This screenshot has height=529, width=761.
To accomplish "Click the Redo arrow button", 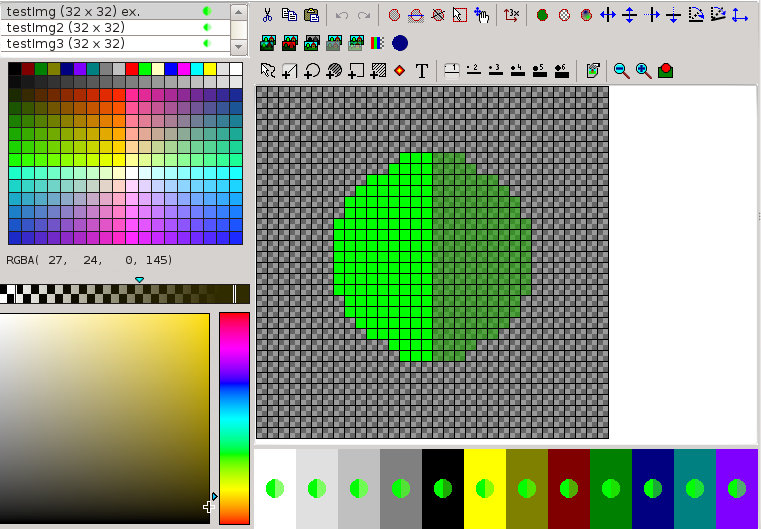I will [x=364, y=15].
